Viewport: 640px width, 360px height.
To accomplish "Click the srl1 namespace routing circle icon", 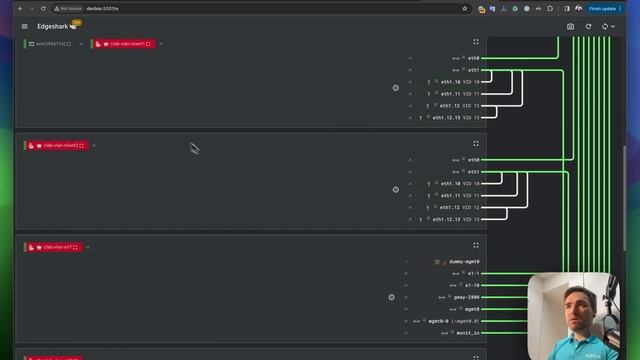I will [391, 297].
